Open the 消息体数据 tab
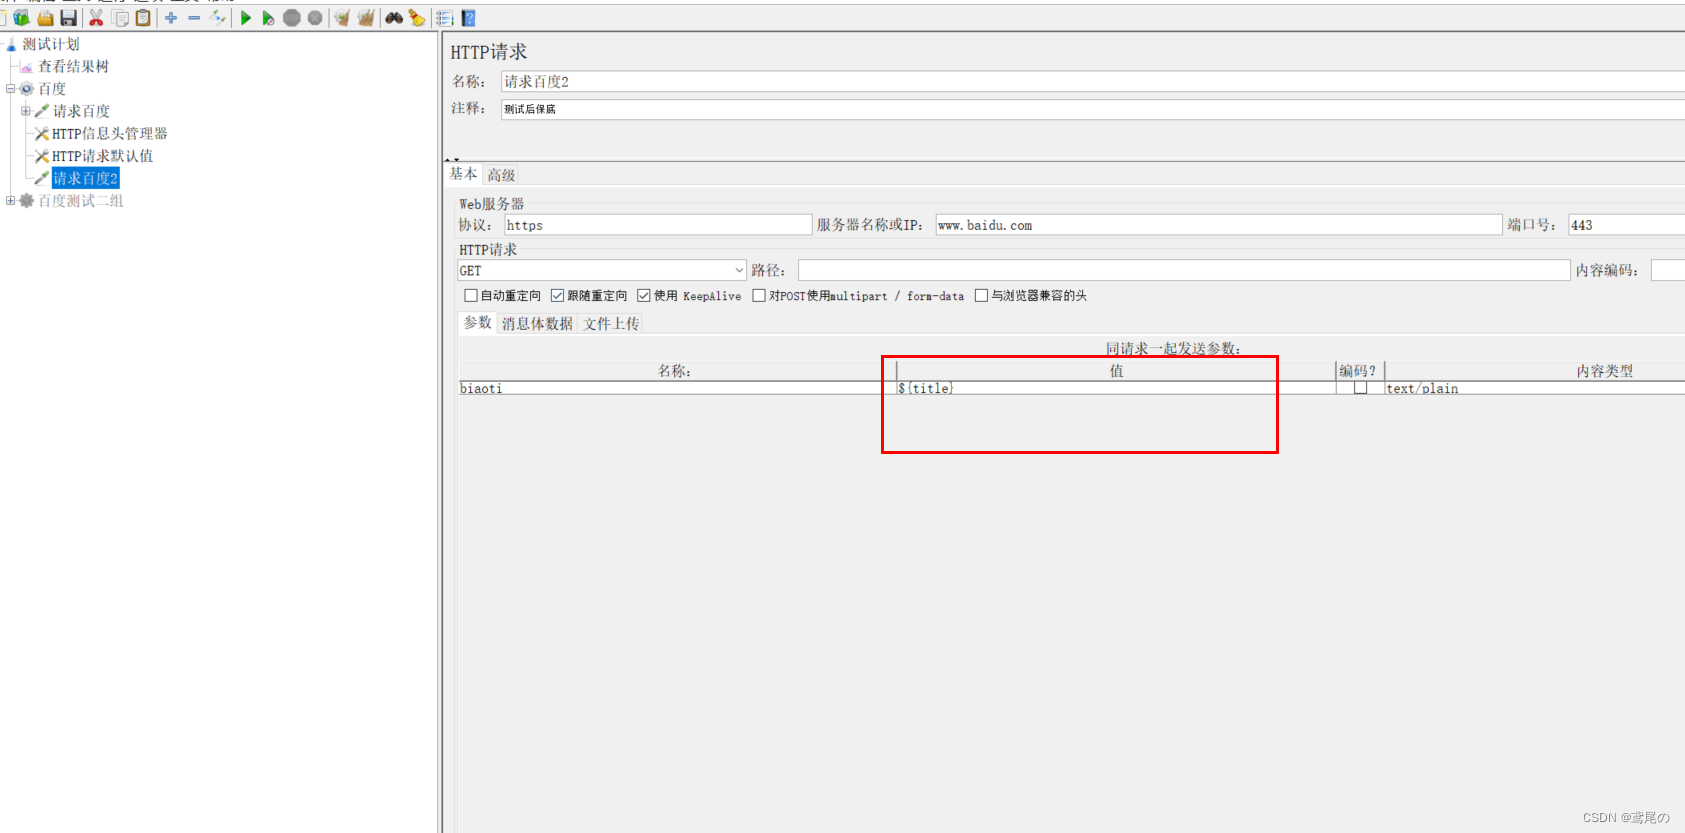Viewport: 1685px width, 833px height. coord(537,324)
